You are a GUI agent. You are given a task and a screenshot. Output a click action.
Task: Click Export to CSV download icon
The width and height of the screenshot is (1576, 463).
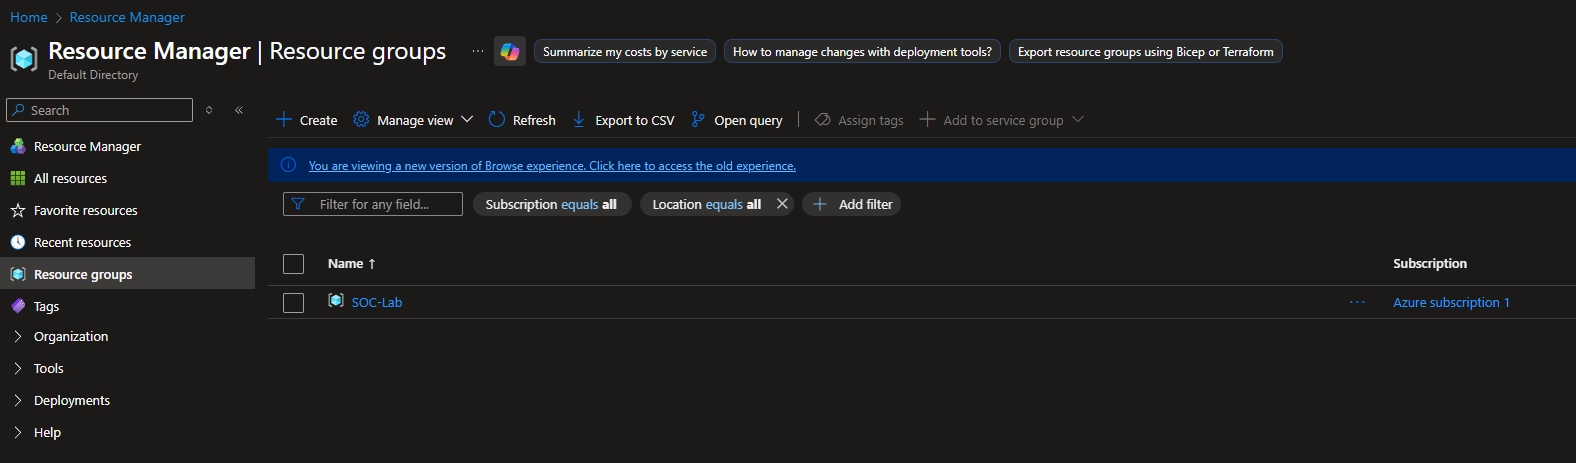[579, 120]
